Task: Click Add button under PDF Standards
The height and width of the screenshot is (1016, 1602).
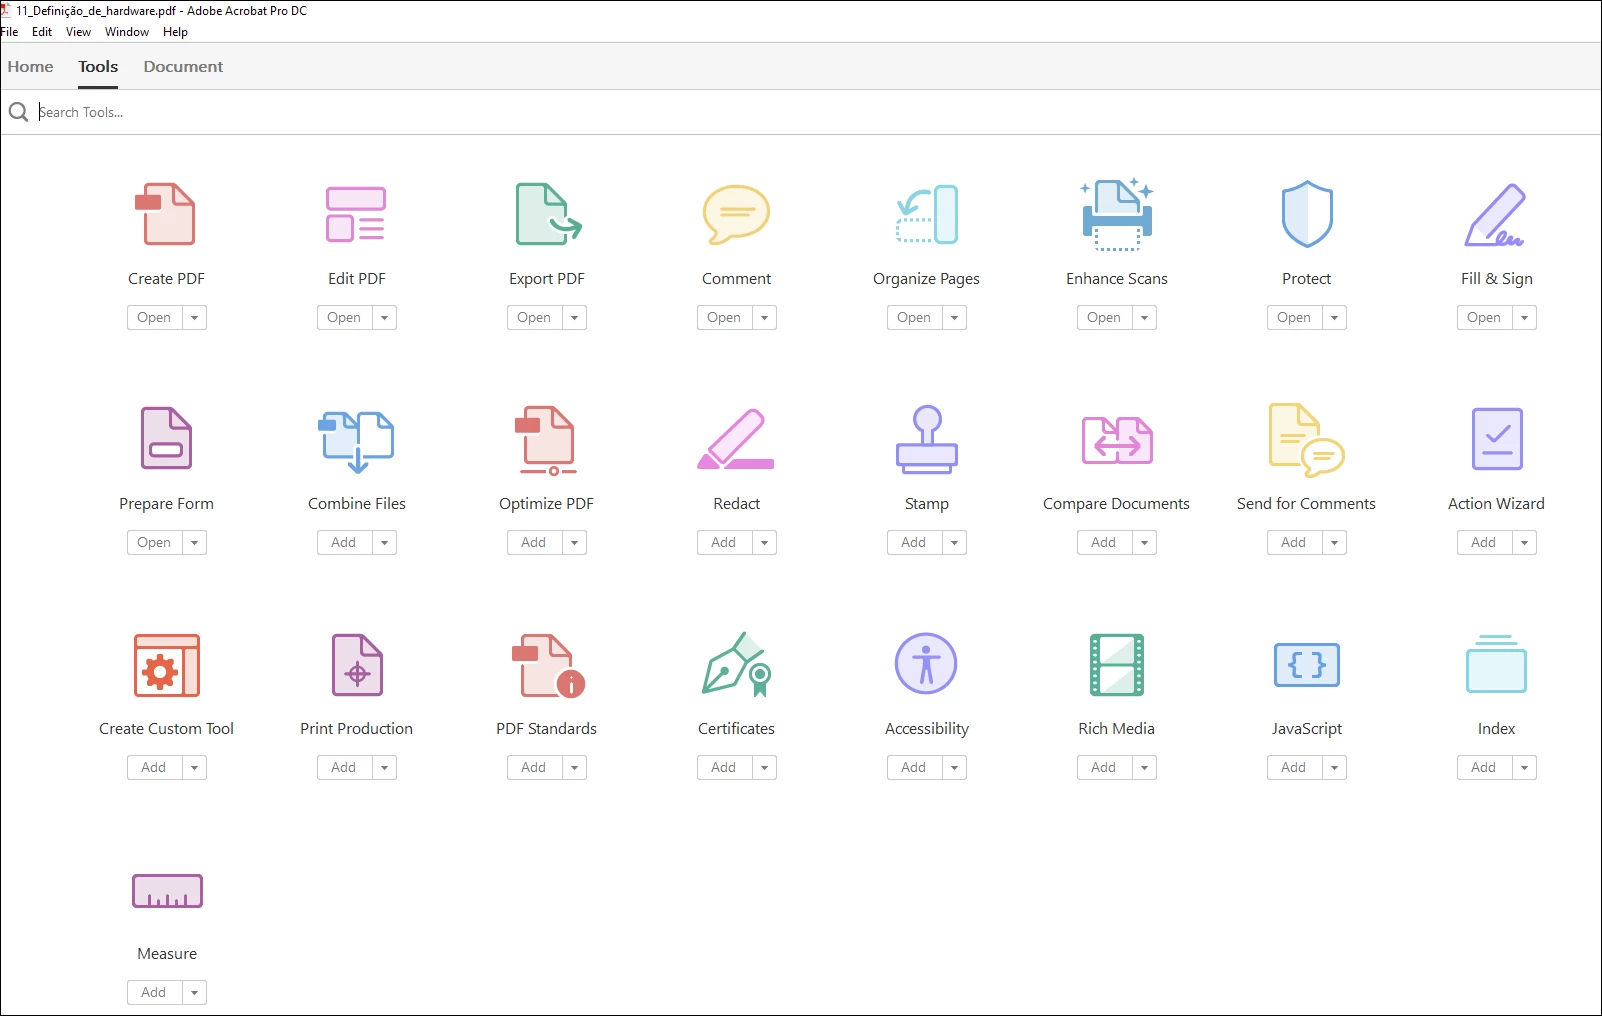Action: pos(534,768)
